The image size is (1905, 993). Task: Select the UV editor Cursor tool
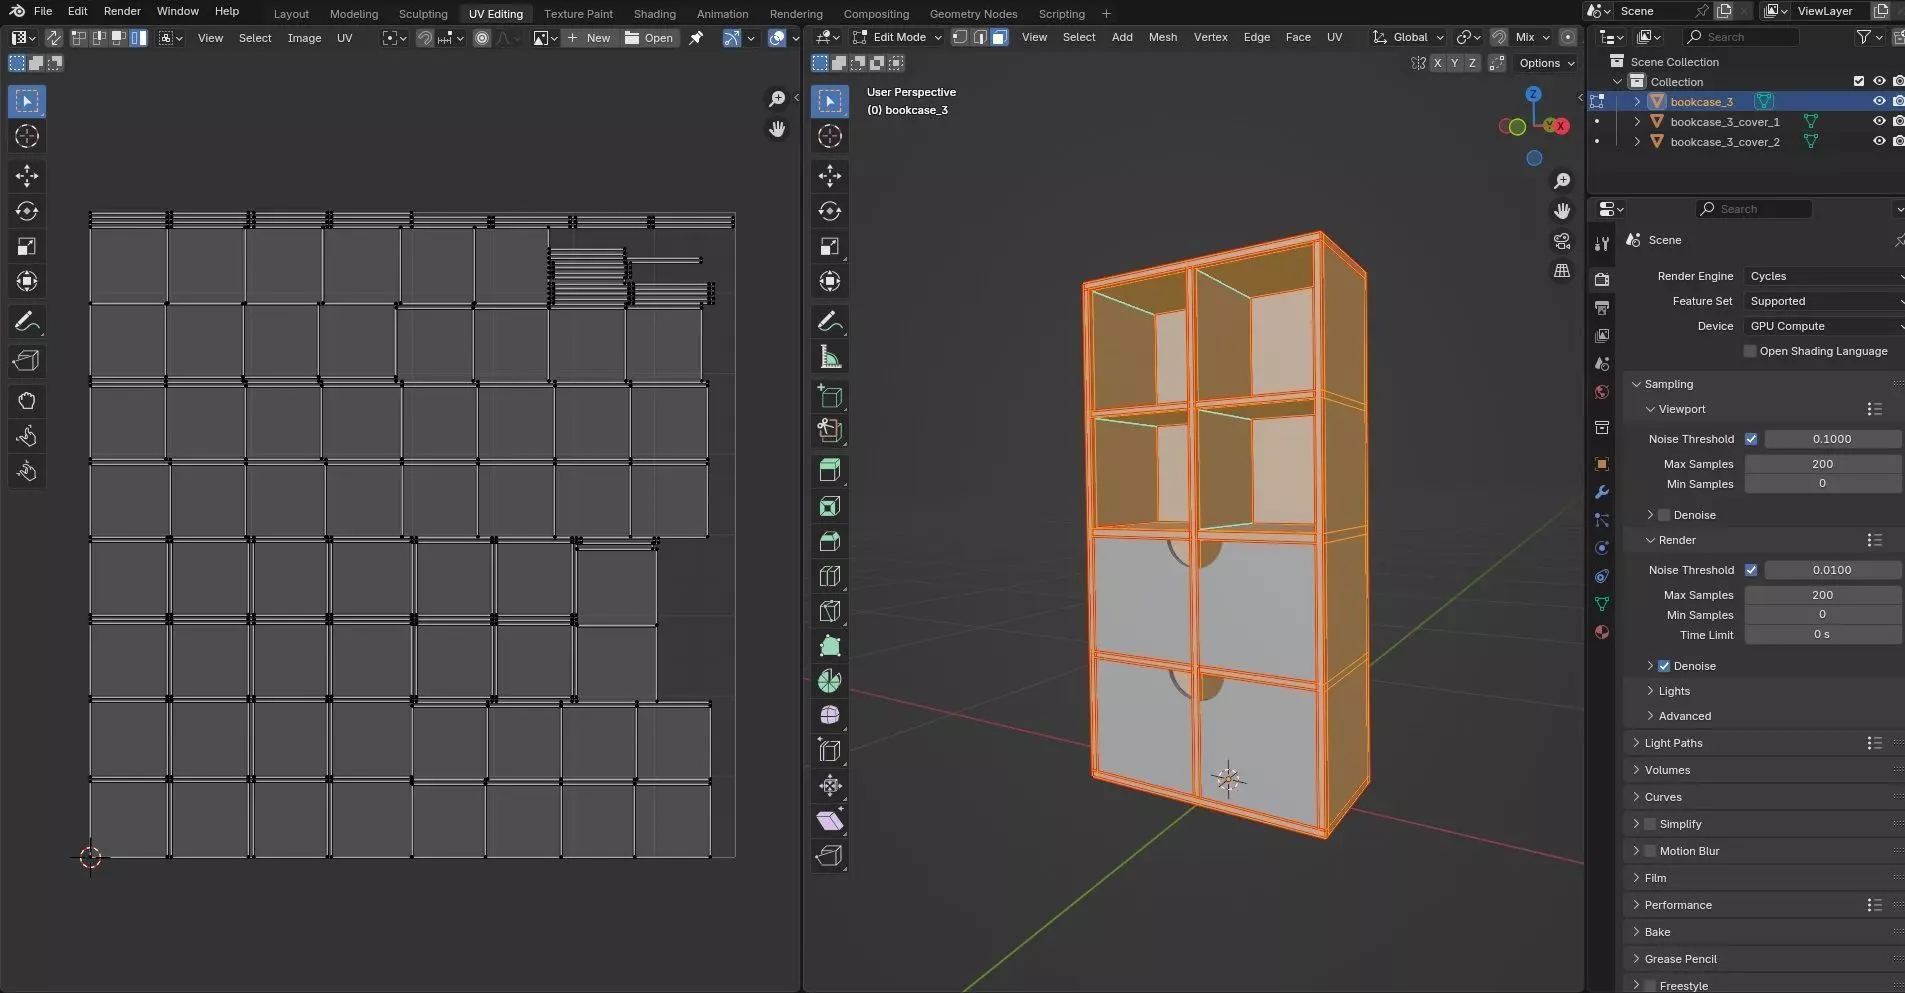[x=27, y=136]
